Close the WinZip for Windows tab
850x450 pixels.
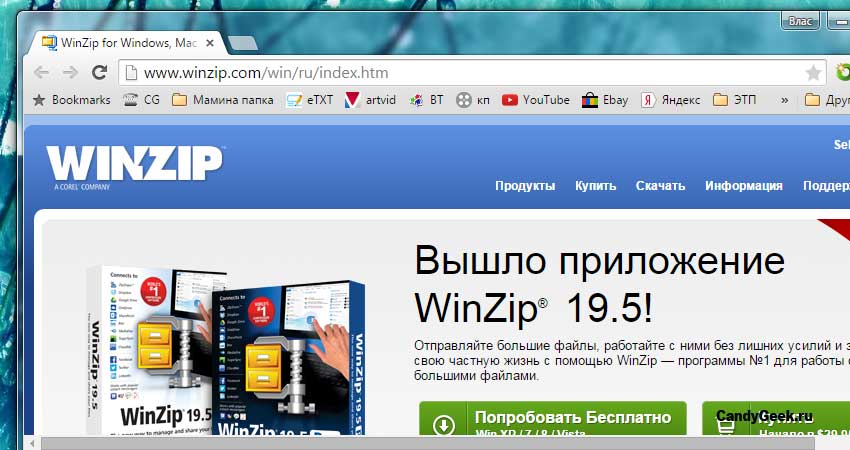[210, 43]
